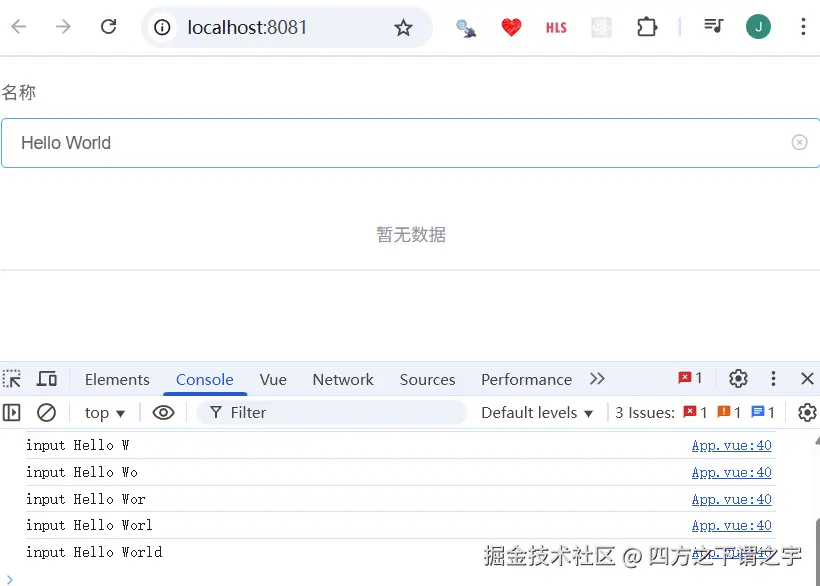The width and height of the screenshot is (820, 586).
Task: Open App.vue:40 link for 'Hello W'
Action: (x=731, y=445)
